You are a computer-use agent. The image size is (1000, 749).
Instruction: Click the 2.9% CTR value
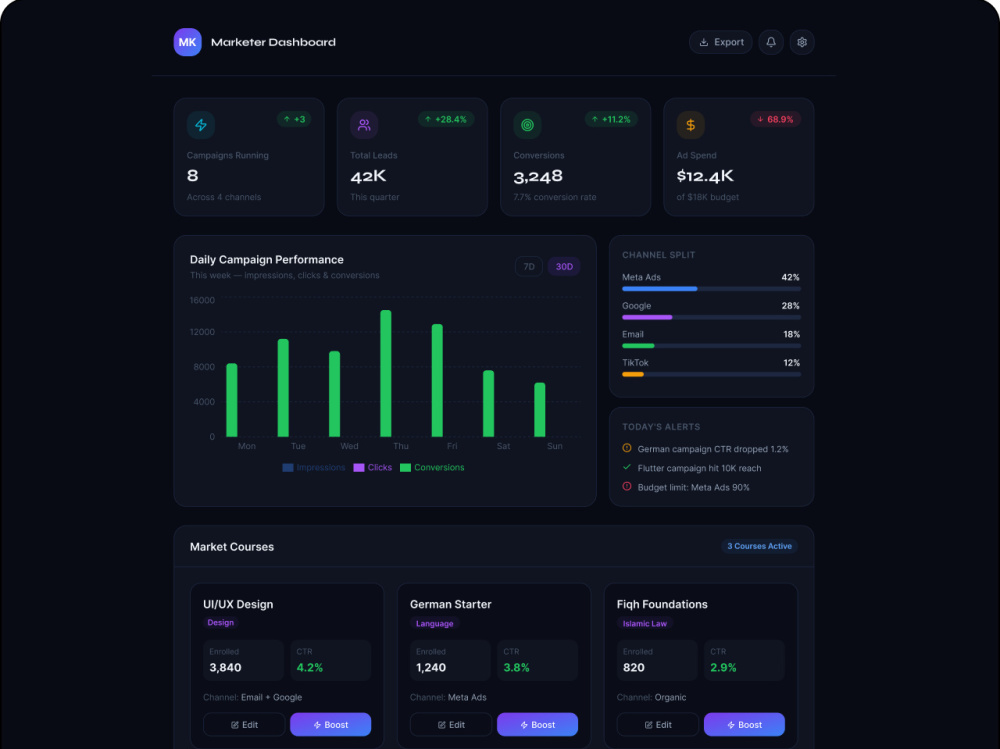pyautogui.click(x=723, y=667)
